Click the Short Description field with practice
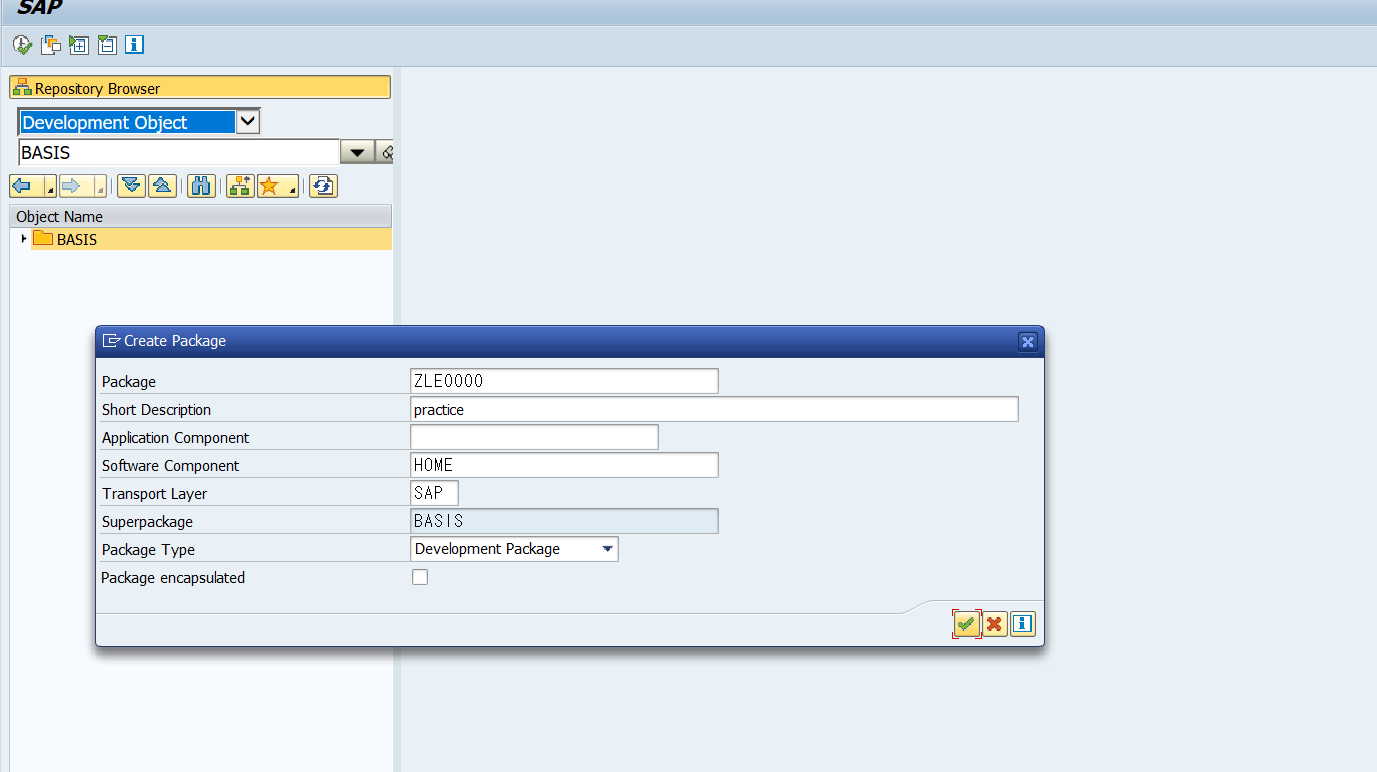This screenshot has height=772, width=1377. [x=714, y=409]
